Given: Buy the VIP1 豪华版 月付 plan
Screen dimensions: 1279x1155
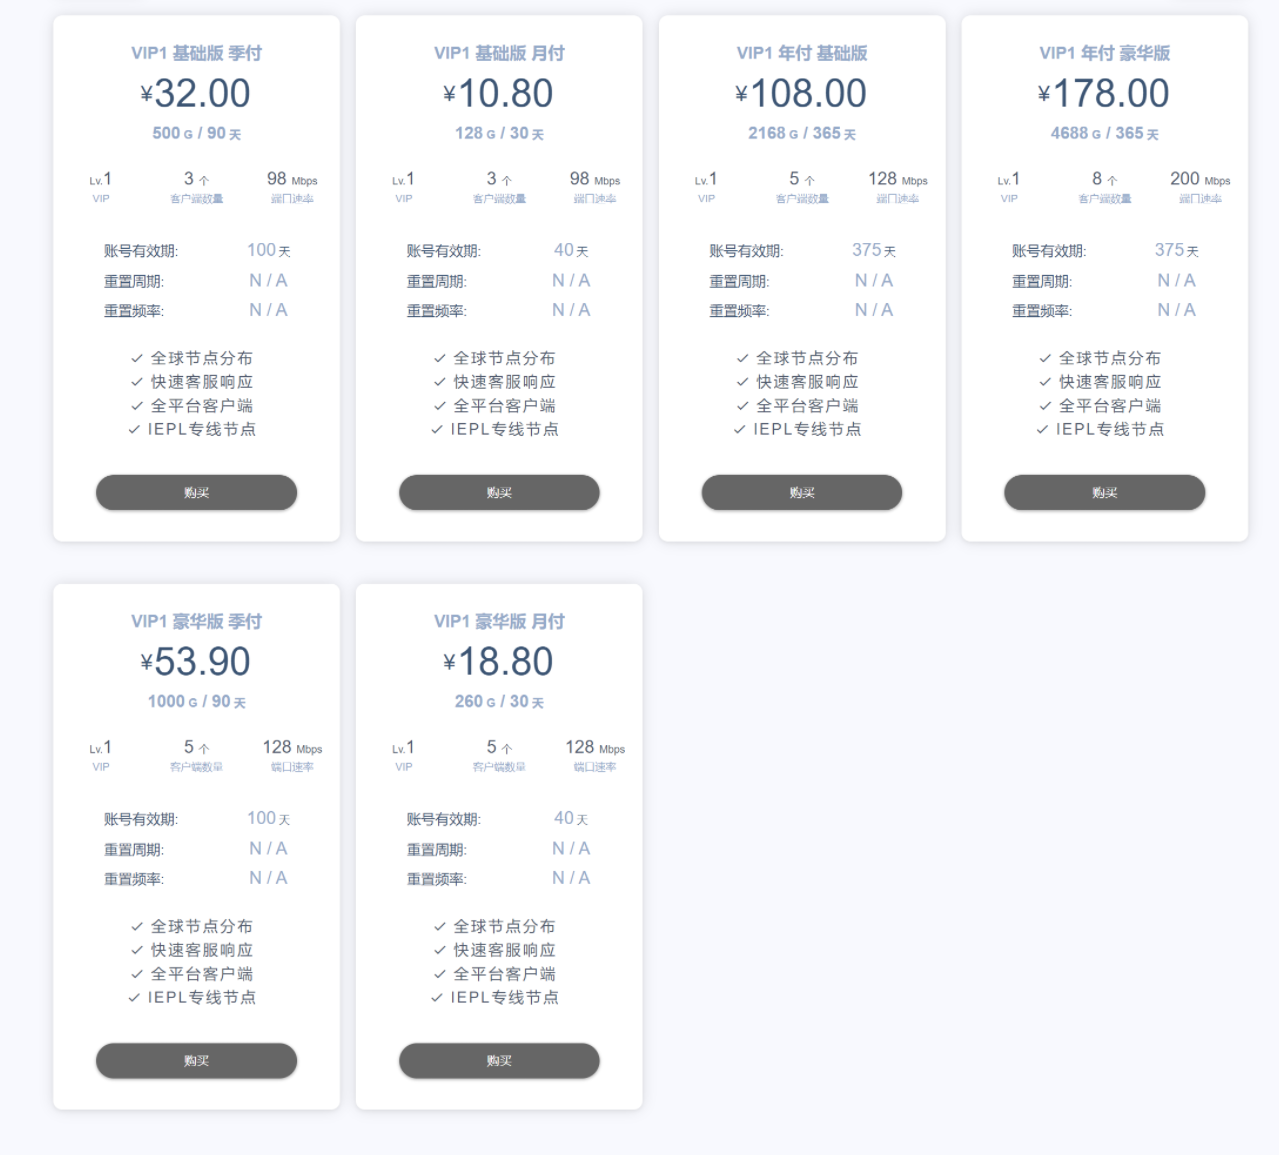Looking at the screenshot, I should [499, 1061].
